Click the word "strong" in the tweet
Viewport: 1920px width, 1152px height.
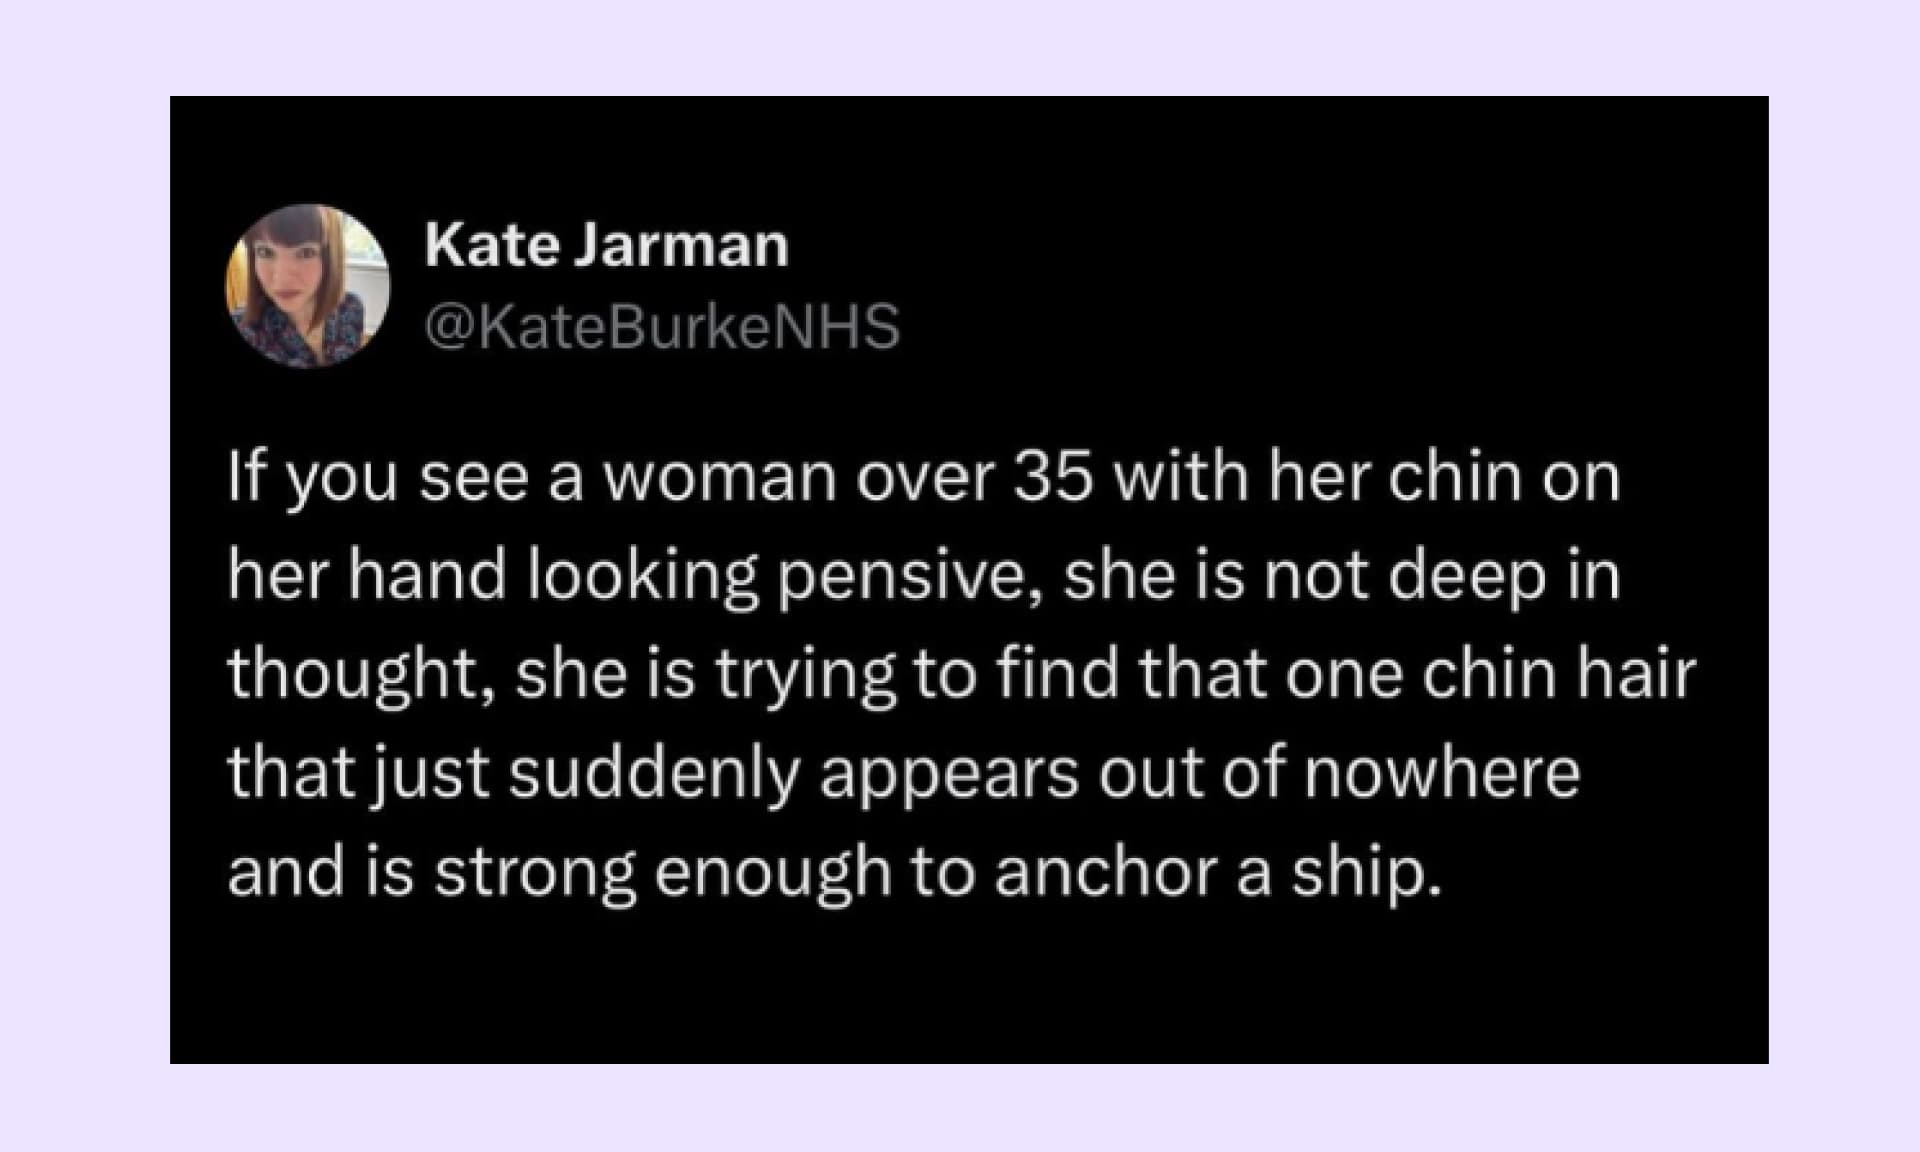(534, 871)
